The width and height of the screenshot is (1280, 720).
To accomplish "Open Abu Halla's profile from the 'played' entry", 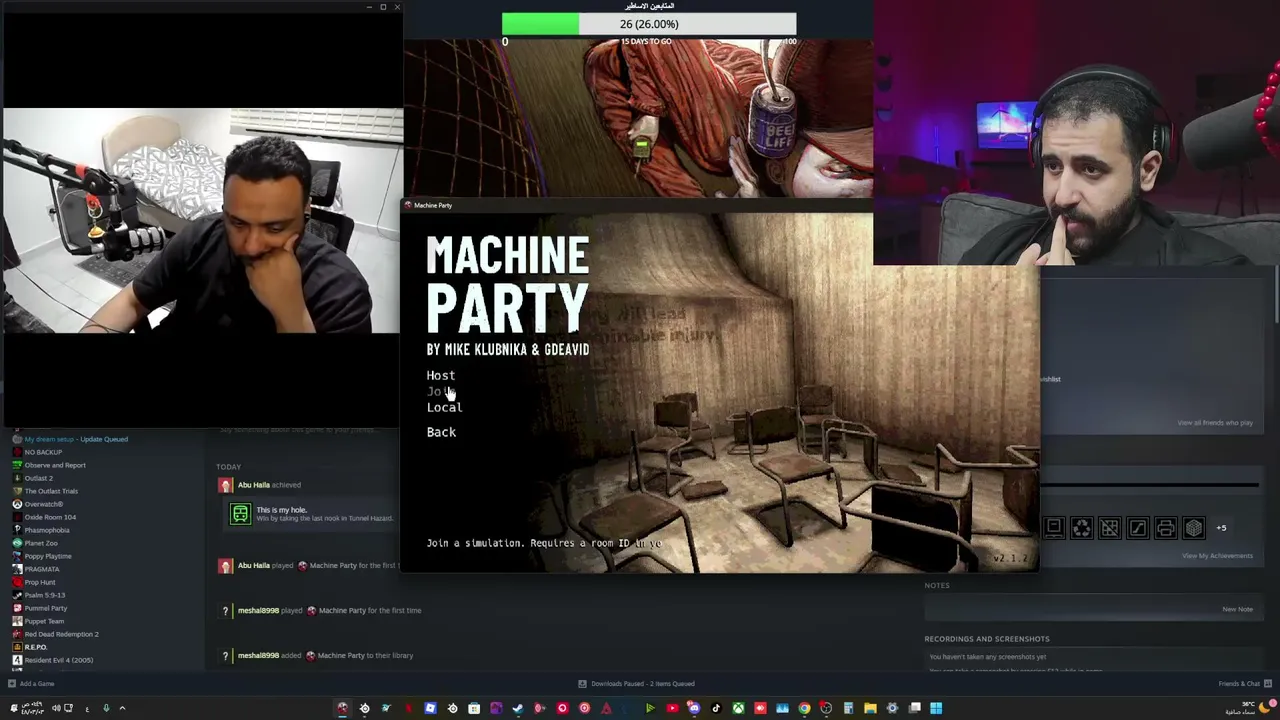I will tap(254, 566).
